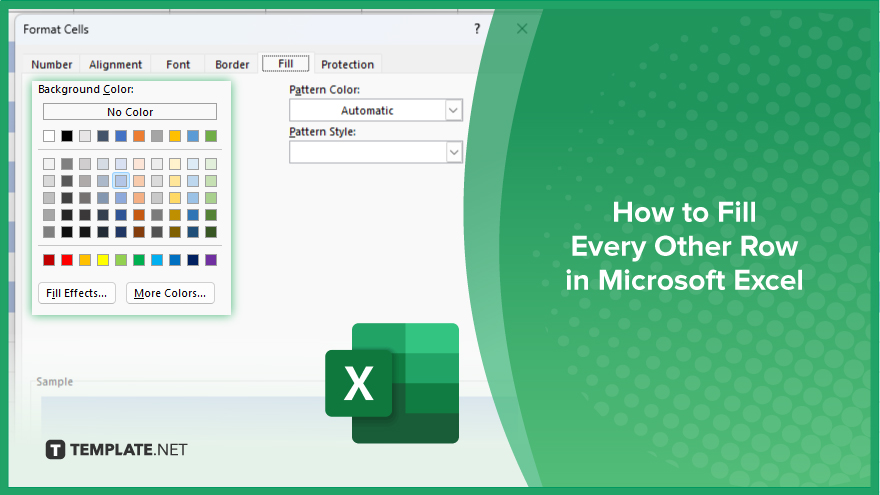880x495 pixels.
Task: Pick the dark navy standard color
Action: (192, 260)
